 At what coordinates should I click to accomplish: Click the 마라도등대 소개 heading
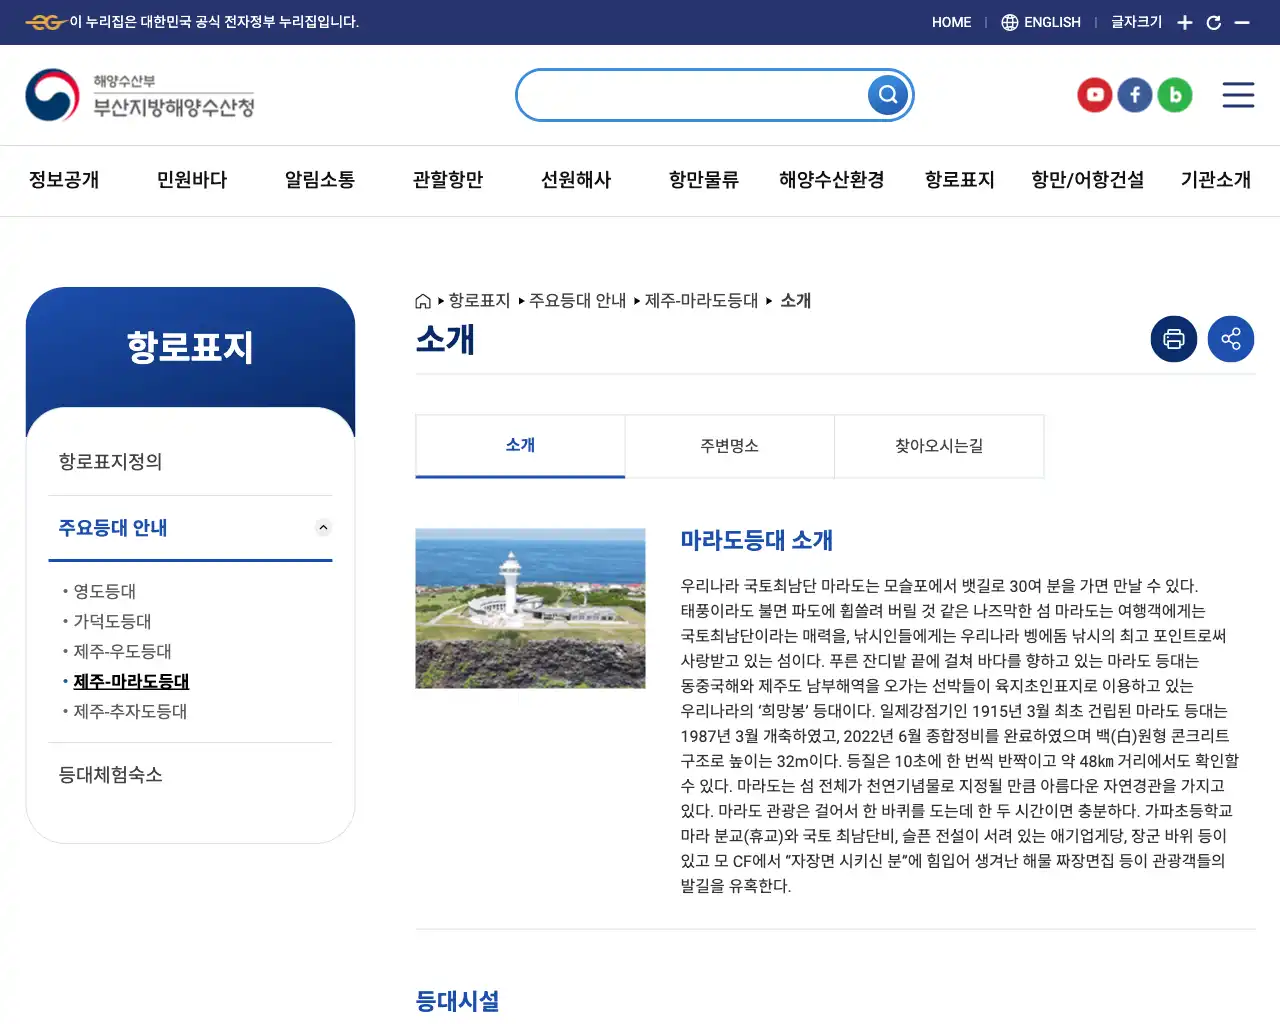(757, 540)
